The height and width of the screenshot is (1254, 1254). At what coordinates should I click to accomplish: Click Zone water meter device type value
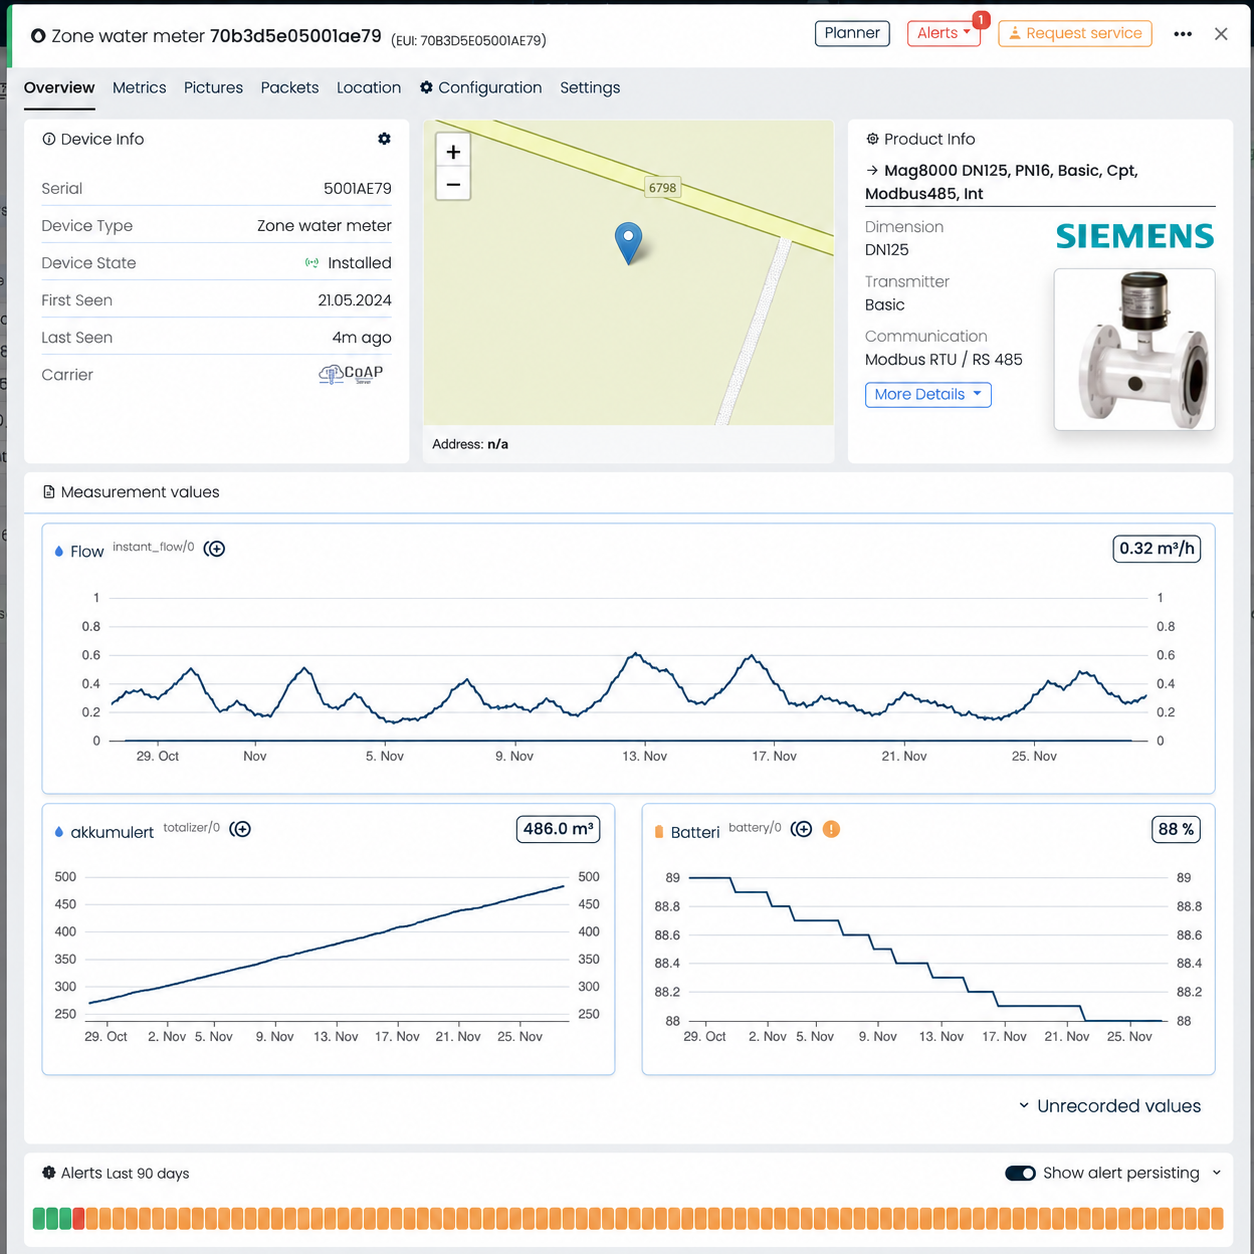click(324, 226)
